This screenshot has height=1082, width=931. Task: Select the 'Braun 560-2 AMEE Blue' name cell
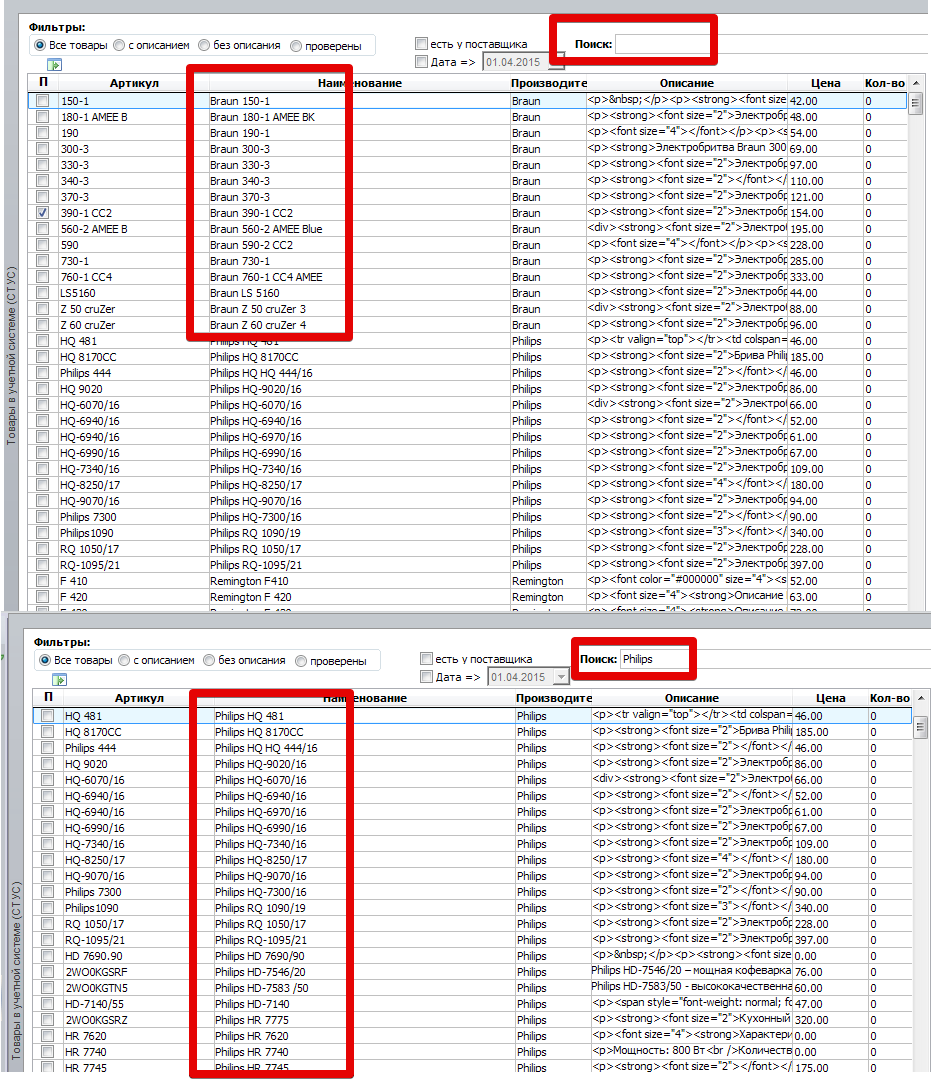(359, 229)
